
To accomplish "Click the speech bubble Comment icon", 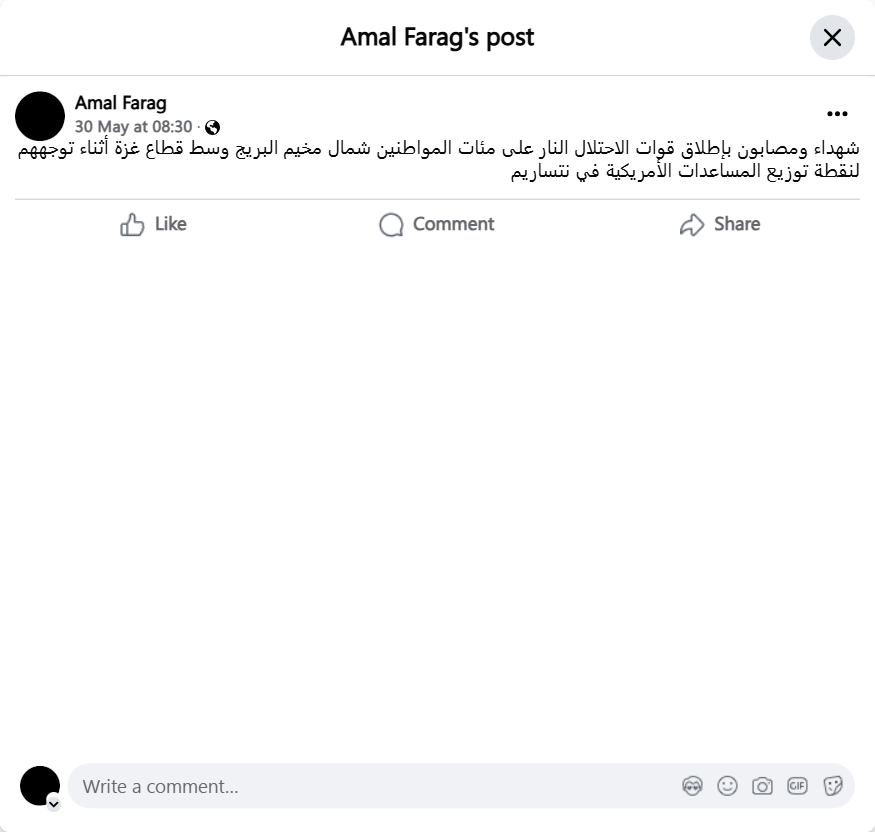I will tap(391, 224).
